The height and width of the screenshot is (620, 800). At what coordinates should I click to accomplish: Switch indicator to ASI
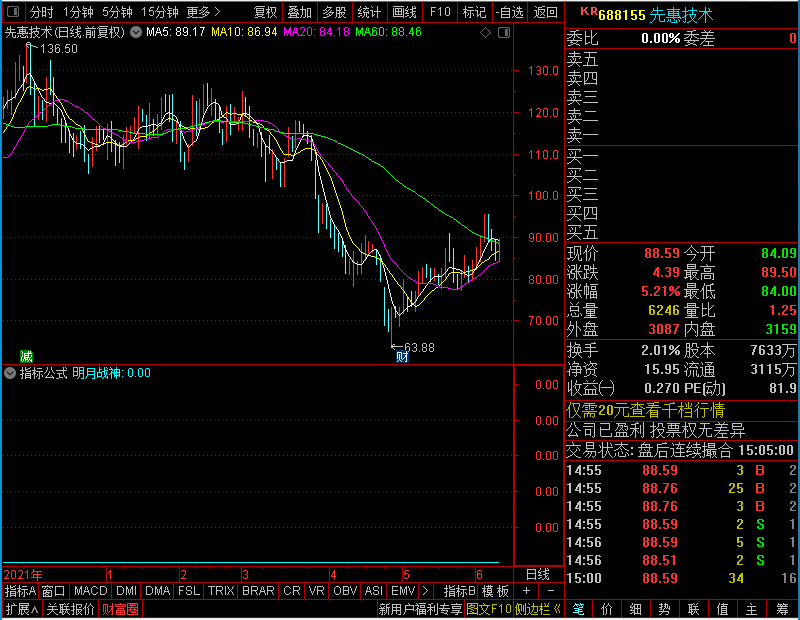[373, 591]
